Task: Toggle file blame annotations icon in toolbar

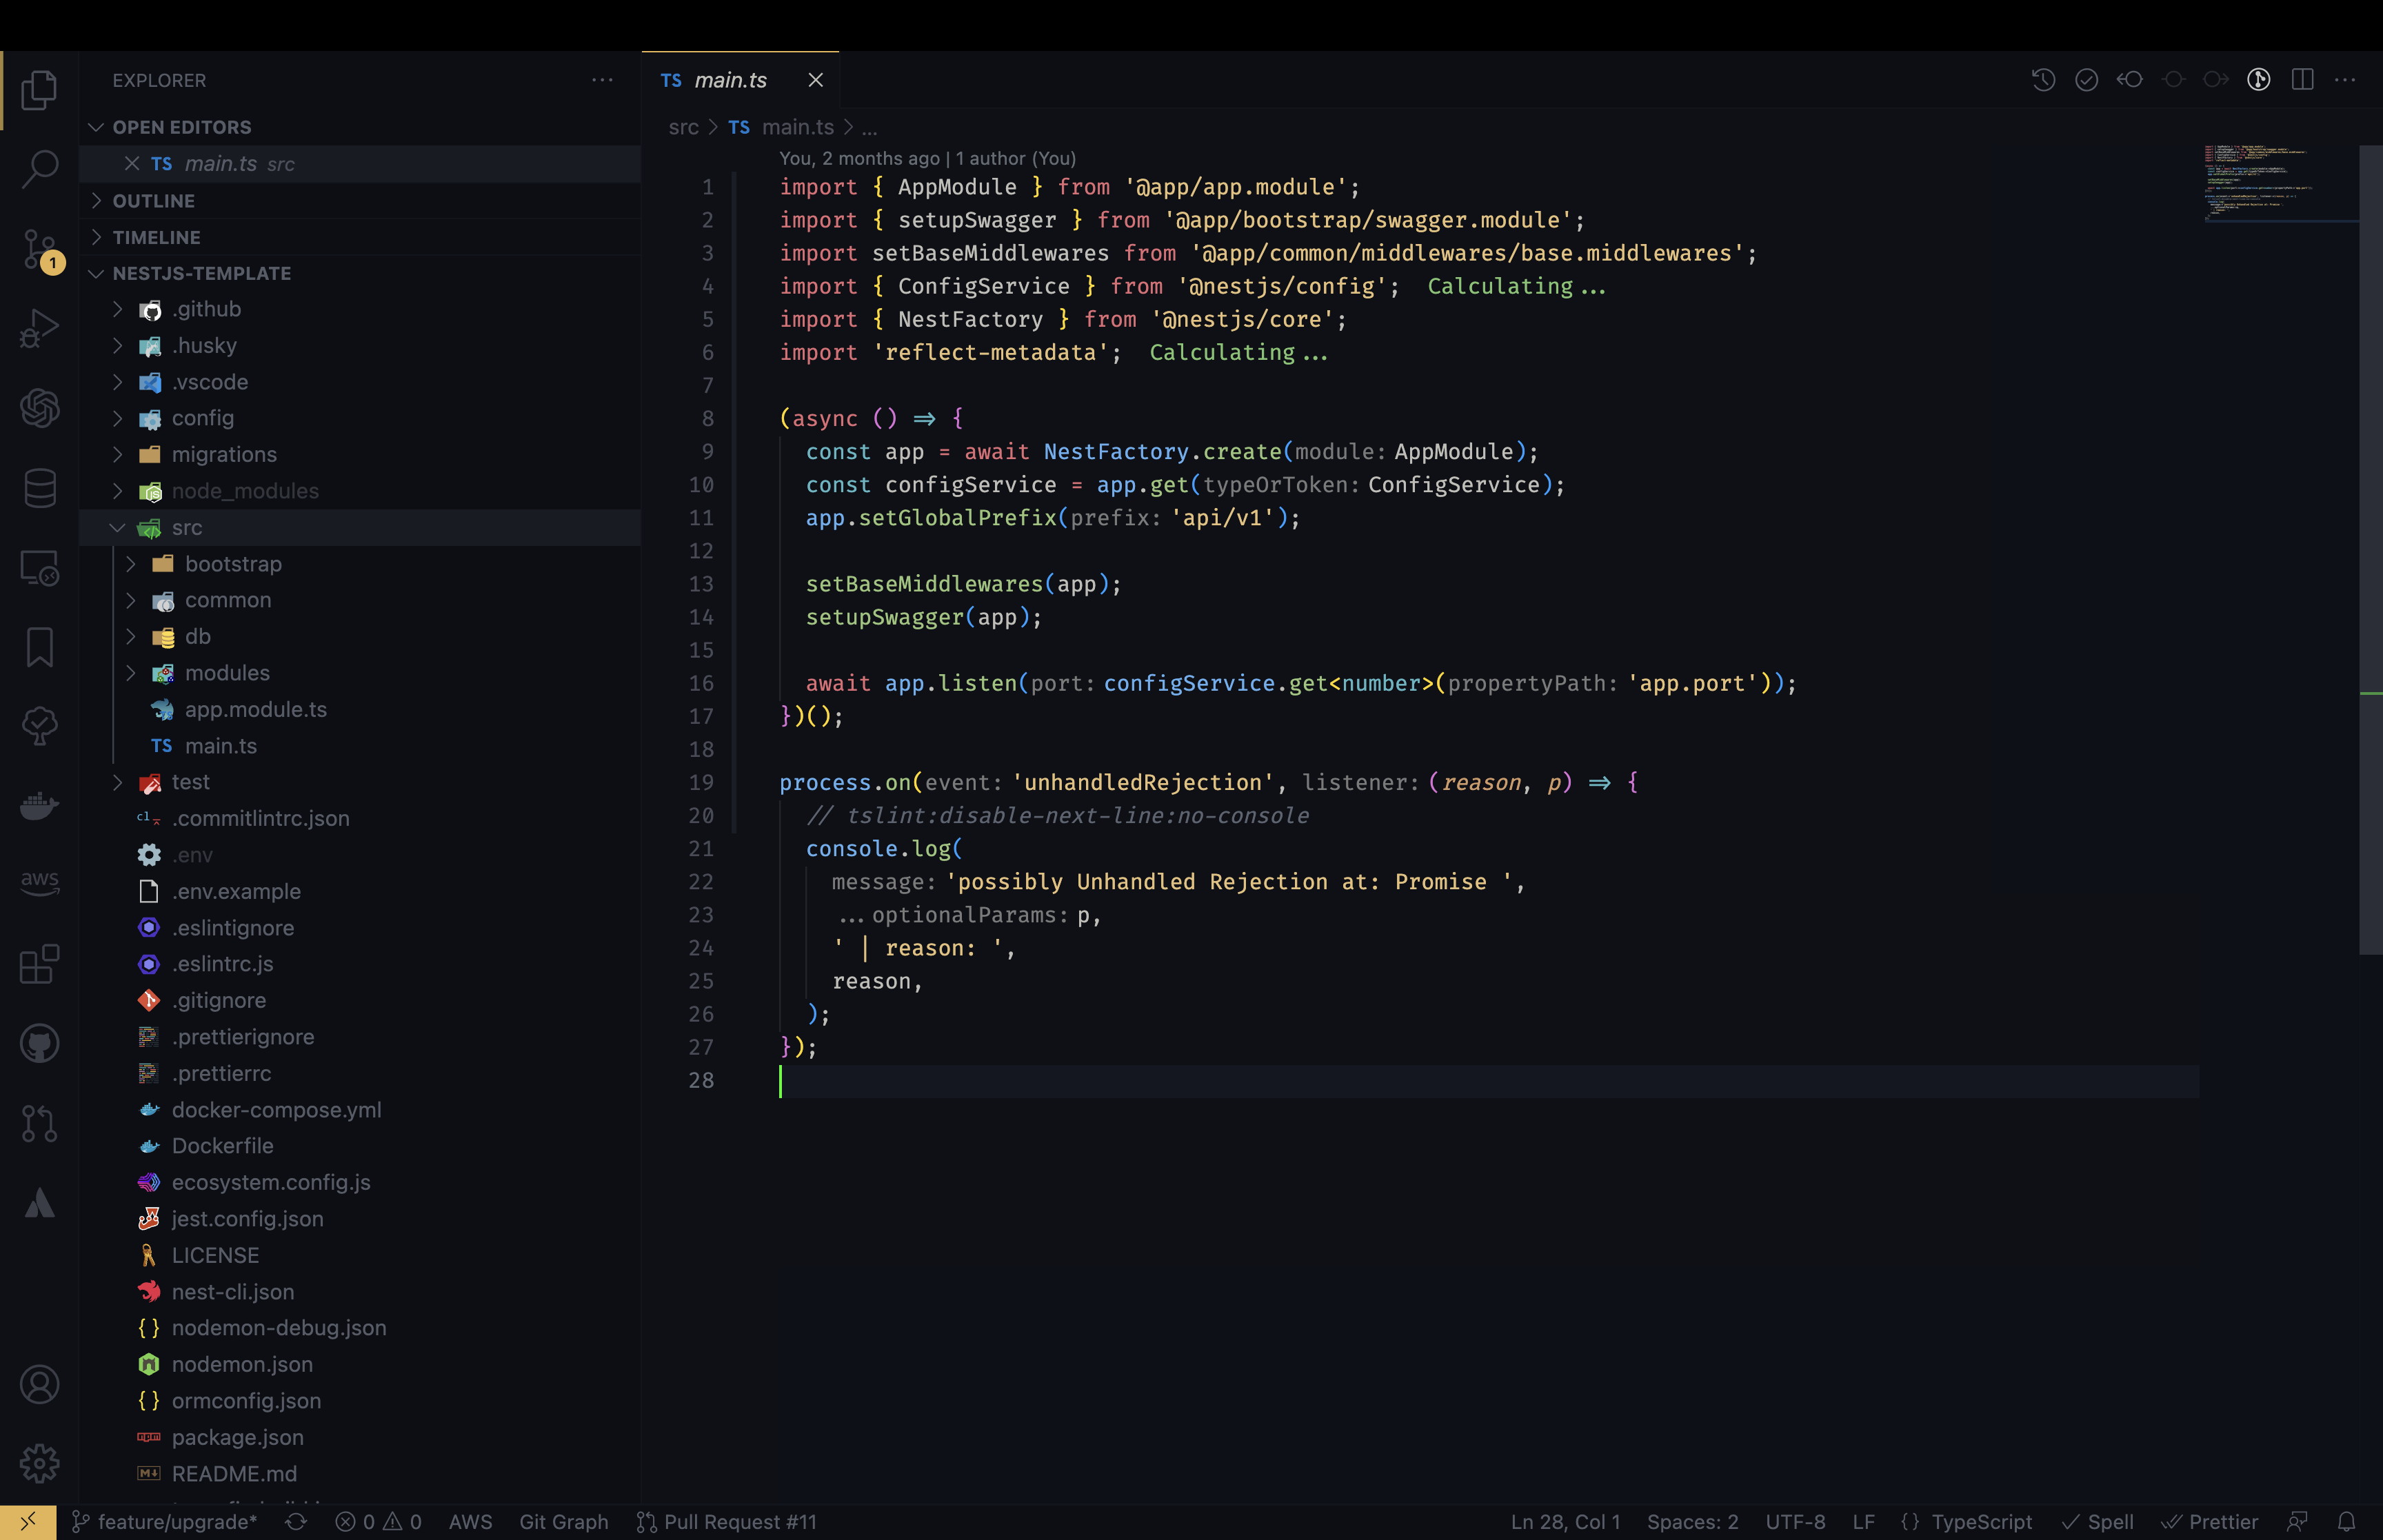Action: tap(2258, 80)
